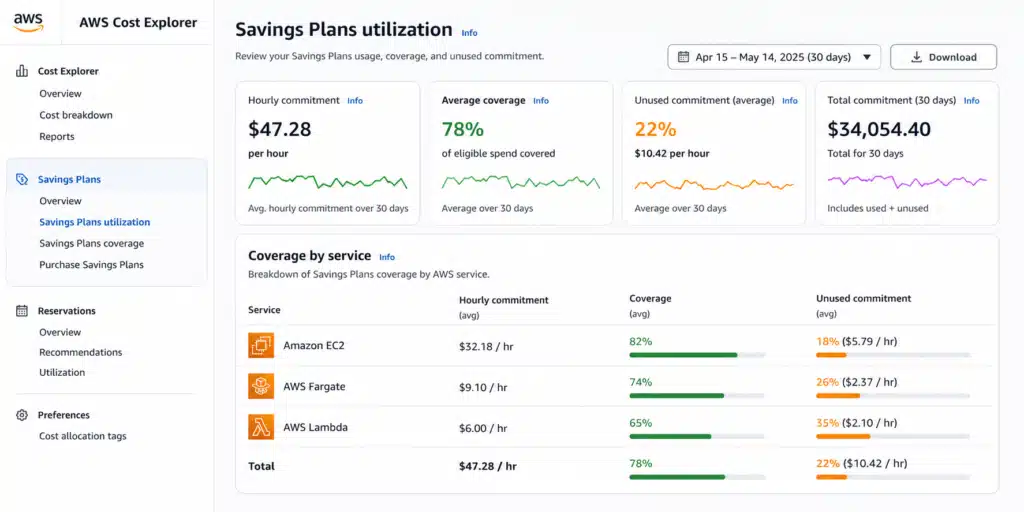Click the AWS Lambda coverage progress bar

coord(697,436)
